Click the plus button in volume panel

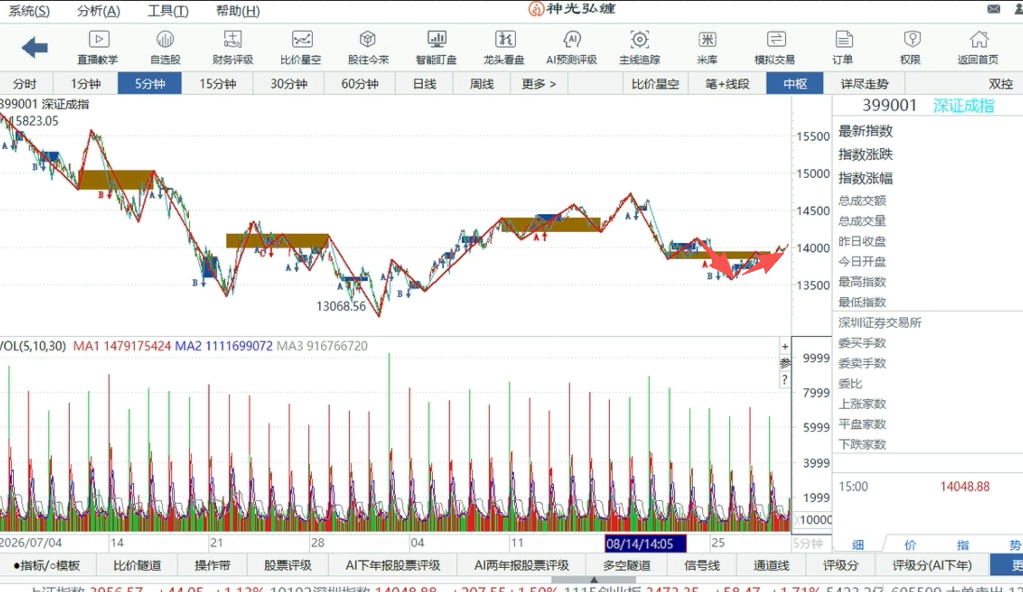coord(785,347)
